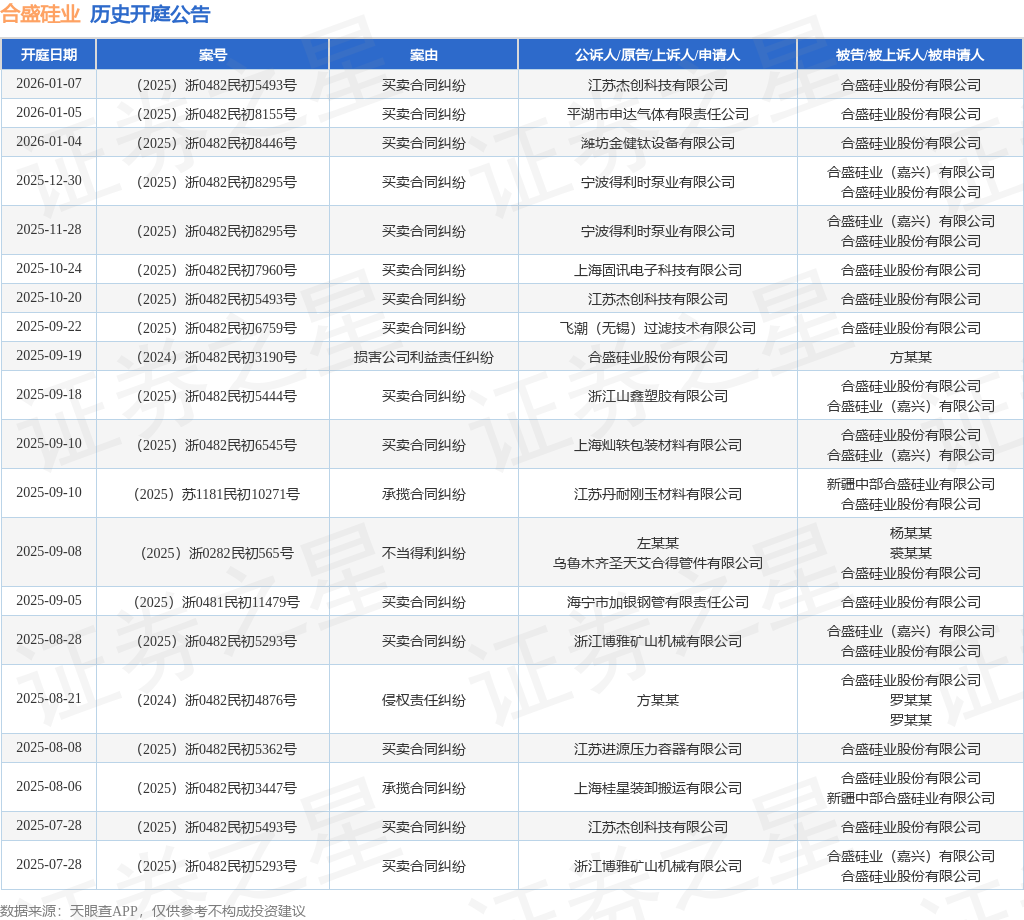Screen dimensions: 1024x920
Task: Click case number (2024)浙0482民初4876号
Action: 216,700
